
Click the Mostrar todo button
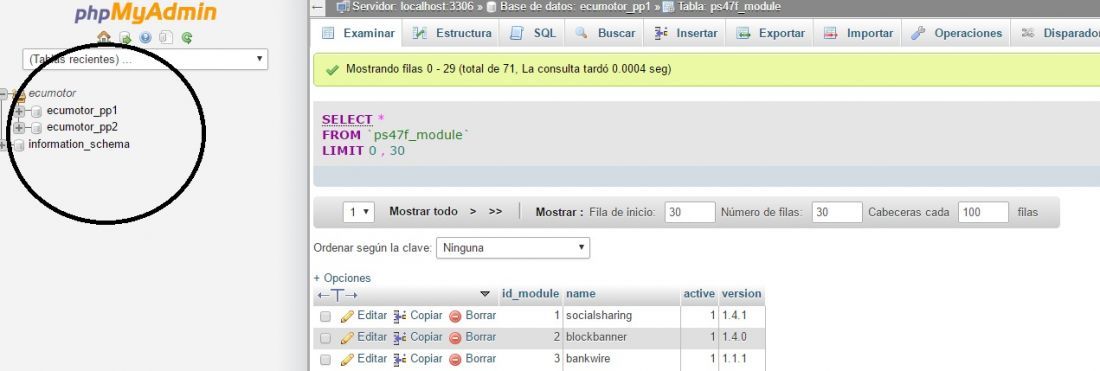(x=424, y=211)
